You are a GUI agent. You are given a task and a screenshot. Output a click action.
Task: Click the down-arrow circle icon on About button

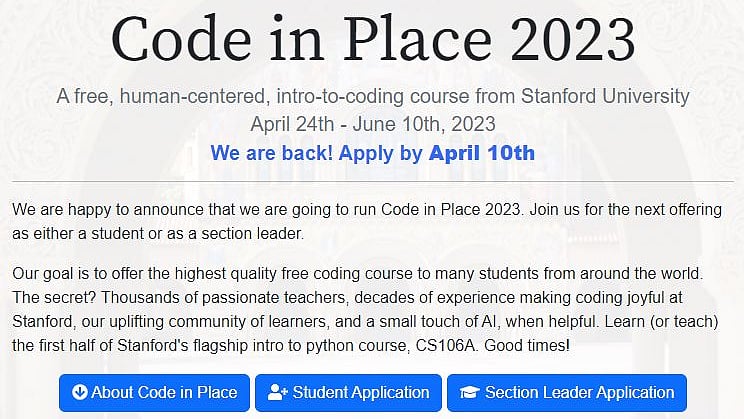tap(79, 392)
